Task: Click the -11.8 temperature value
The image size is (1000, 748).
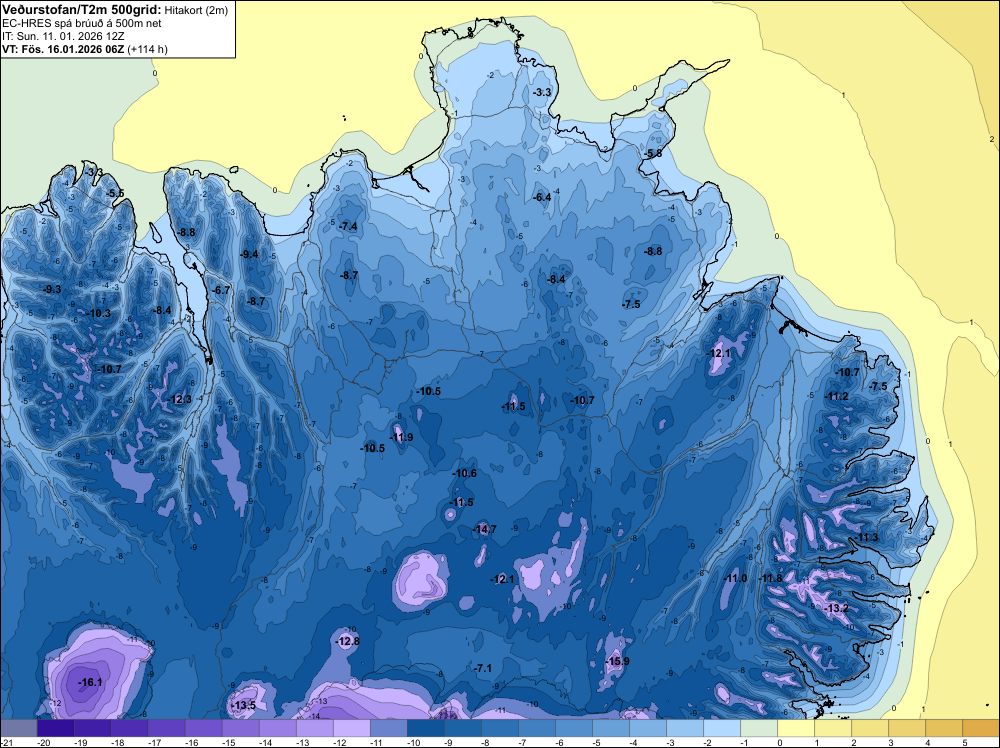Action: tap(770, 578)
